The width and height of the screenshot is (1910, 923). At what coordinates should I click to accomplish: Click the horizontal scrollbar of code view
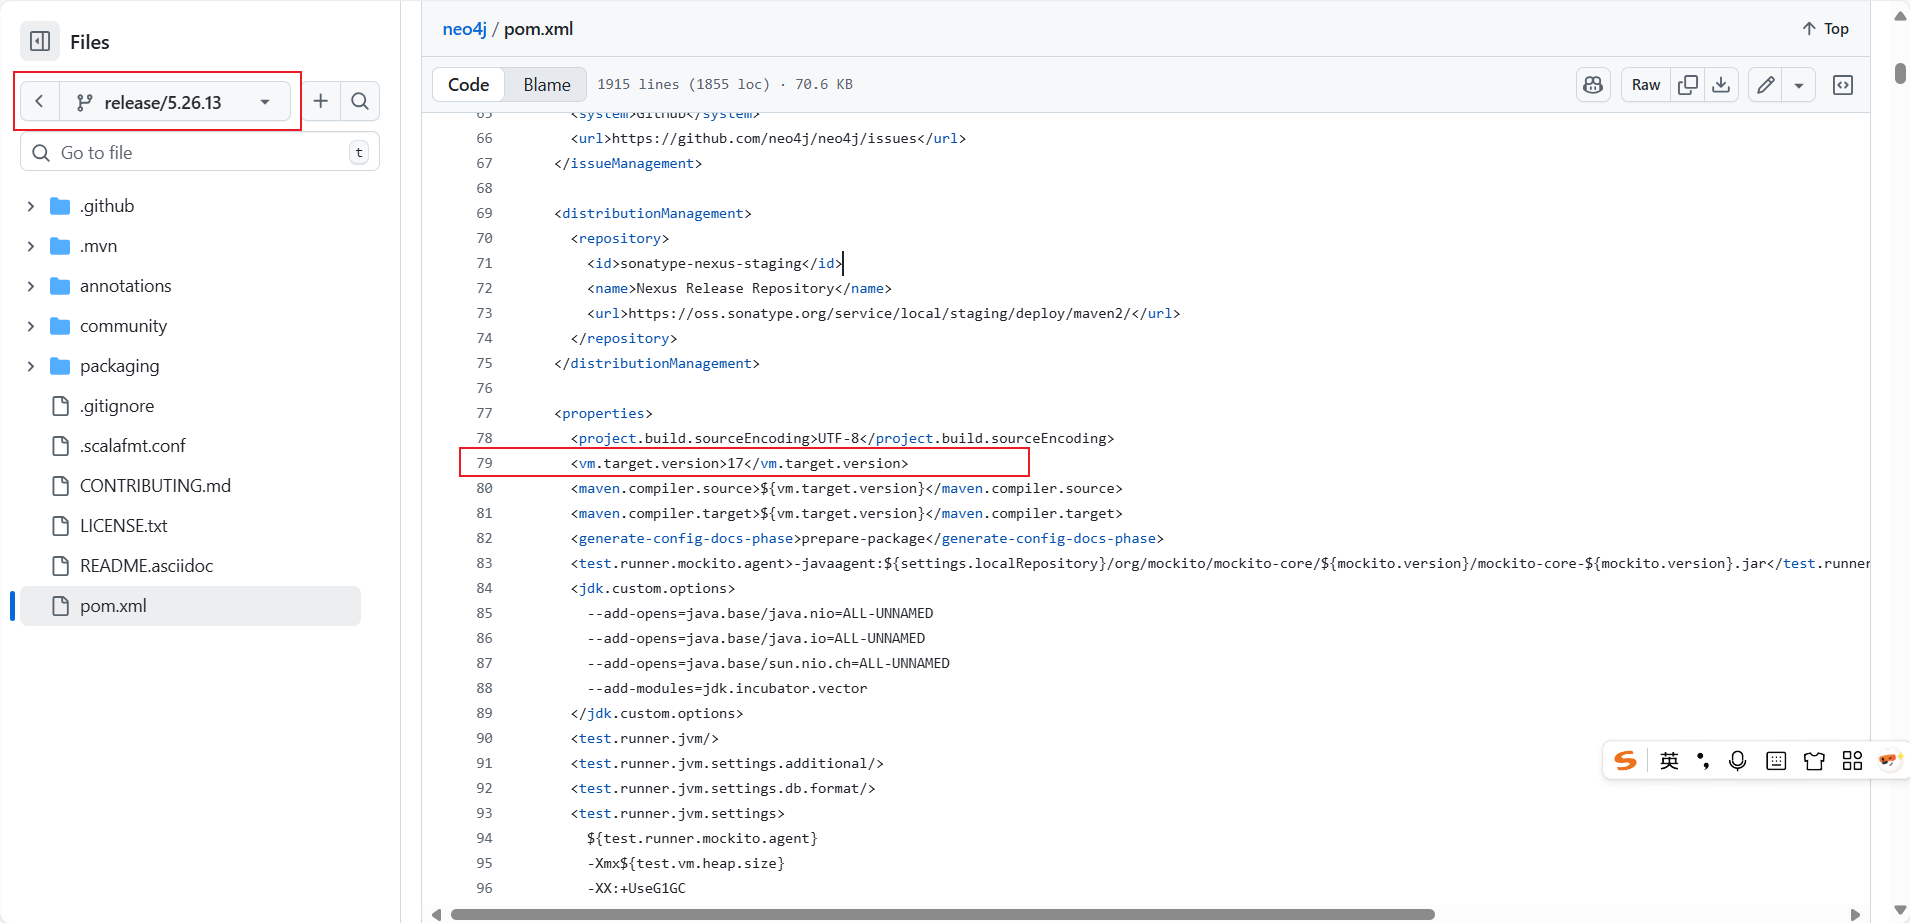coord(942,914)
